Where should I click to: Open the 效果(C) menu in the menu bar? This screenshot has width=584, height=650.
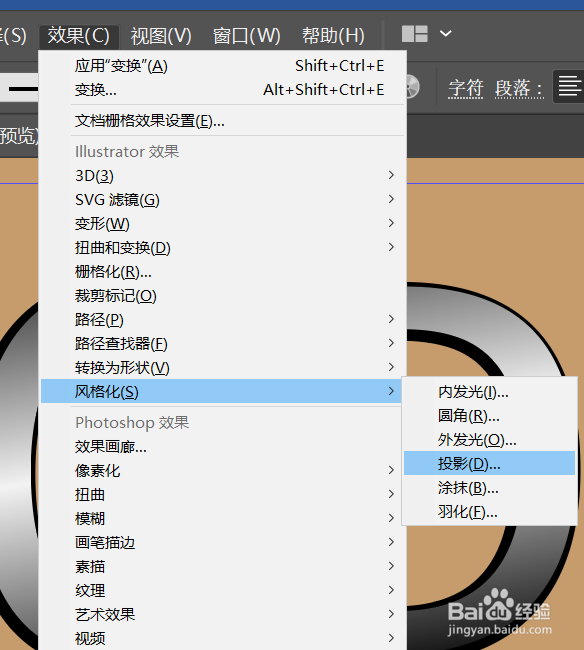click(x=79, y=36)
